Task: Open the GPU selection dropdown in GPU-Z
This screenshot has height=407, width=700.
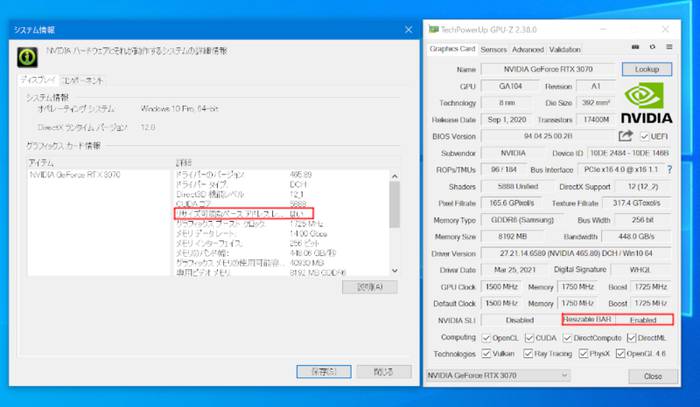Action: 498,375
